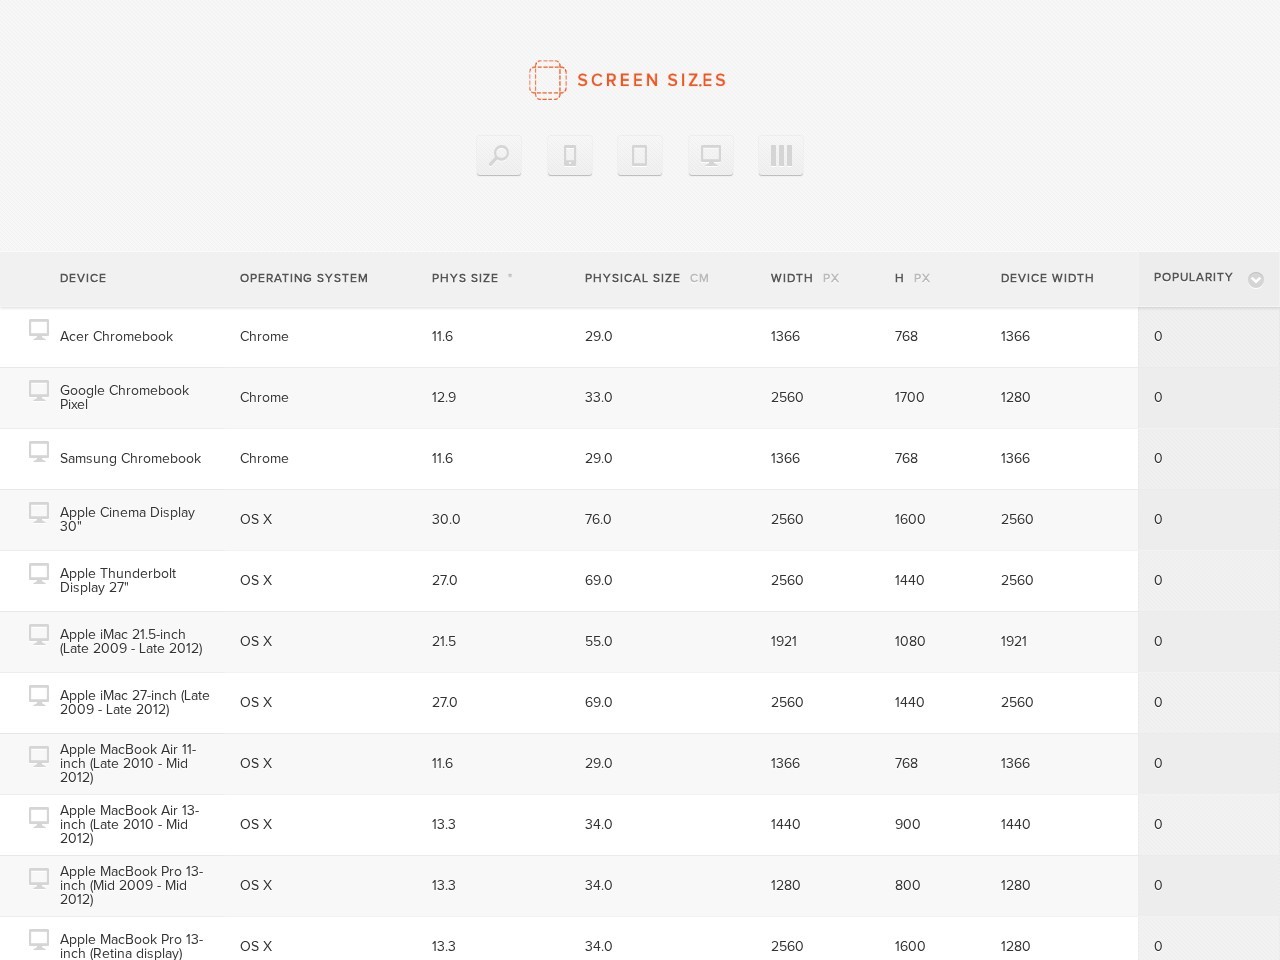Sort by Physical Size CM header
1280x960 pixels.
[647, 278]
